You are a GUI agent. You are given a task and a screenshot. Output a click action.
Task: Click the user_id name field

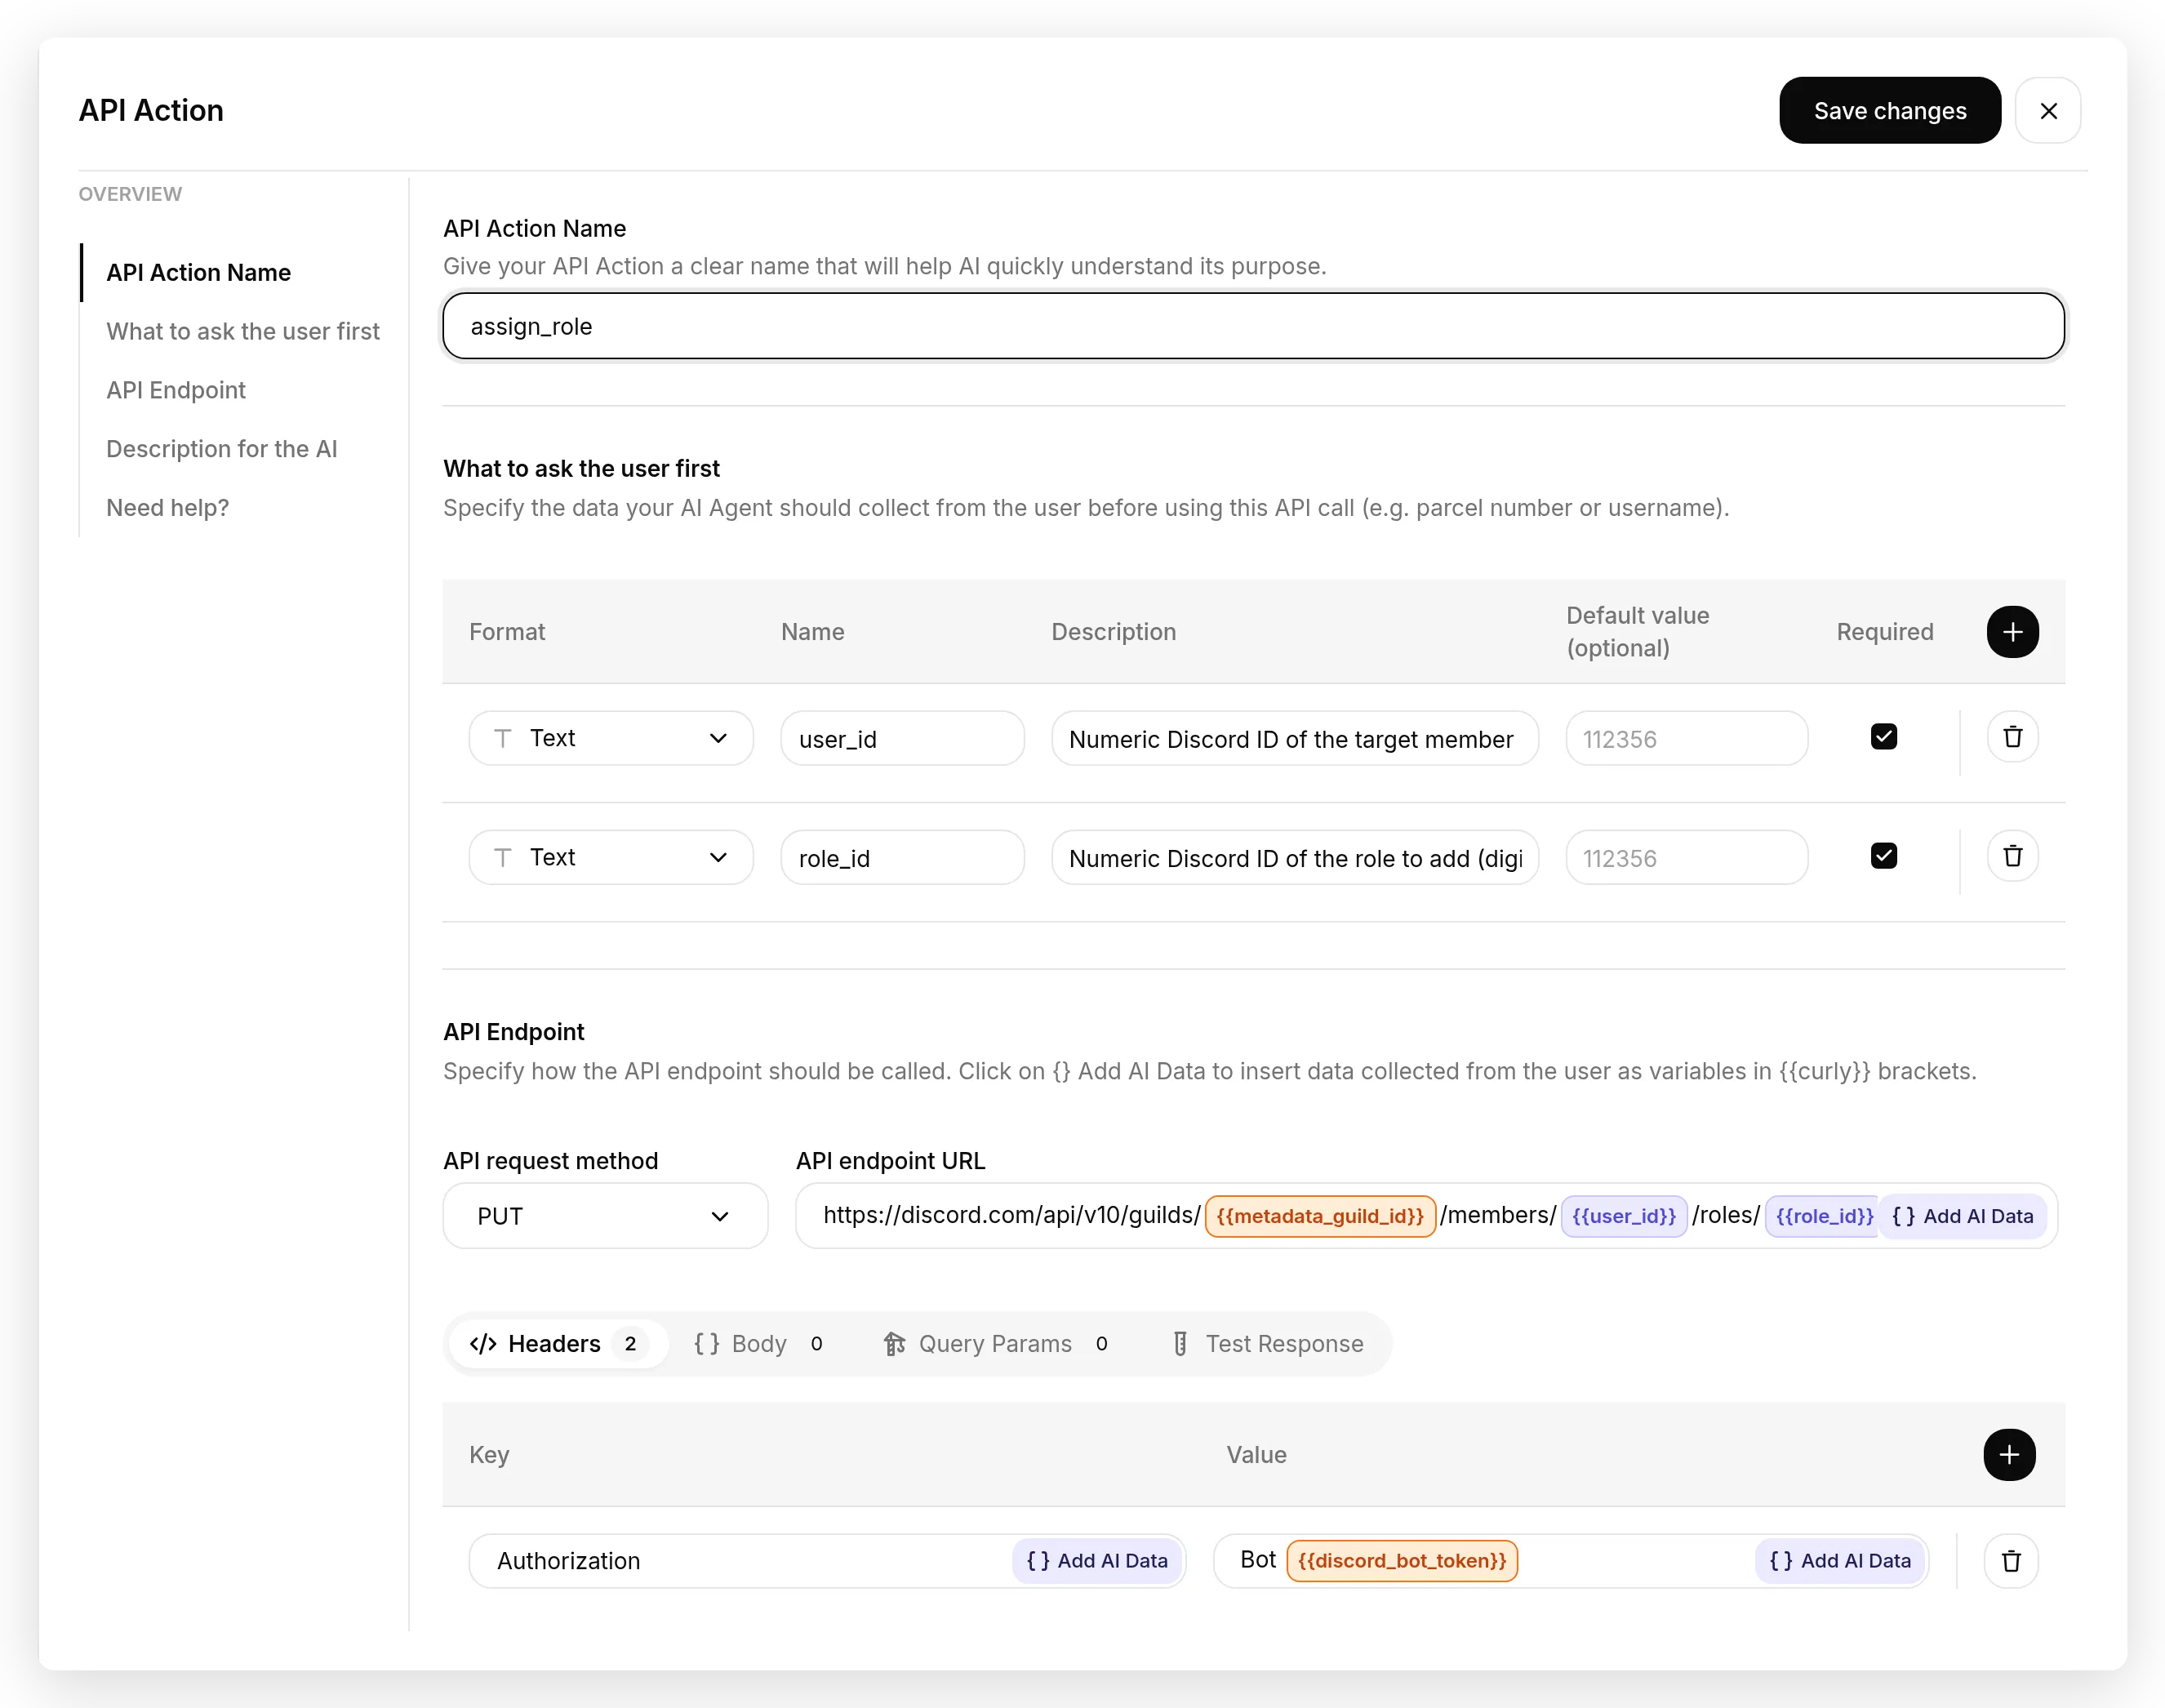pyautogui.click(x=902, y=738)
